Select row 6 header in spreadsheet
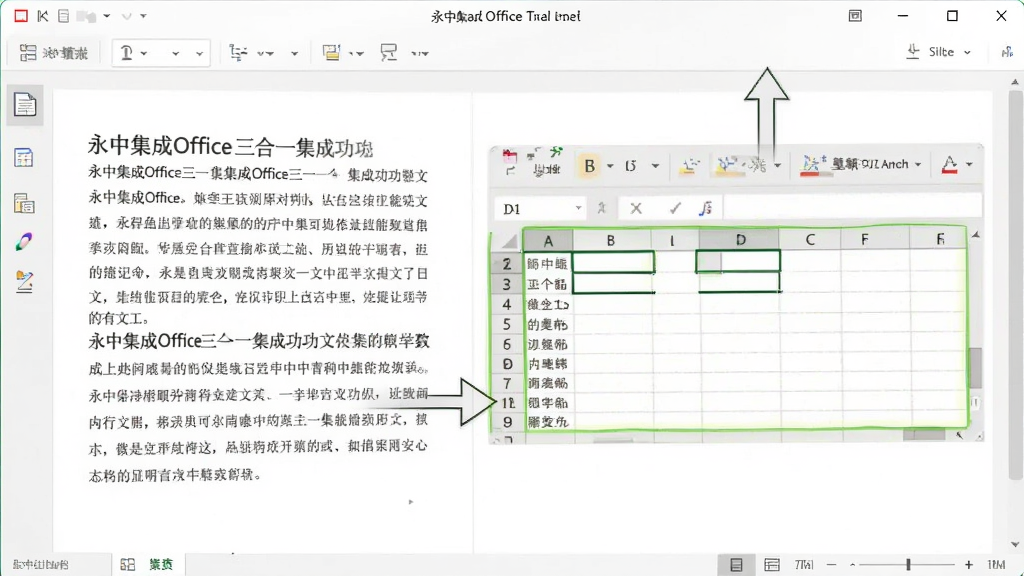The width and height of the screenshot is (1024, 576). pyautogui.click(x=507, y=344)
